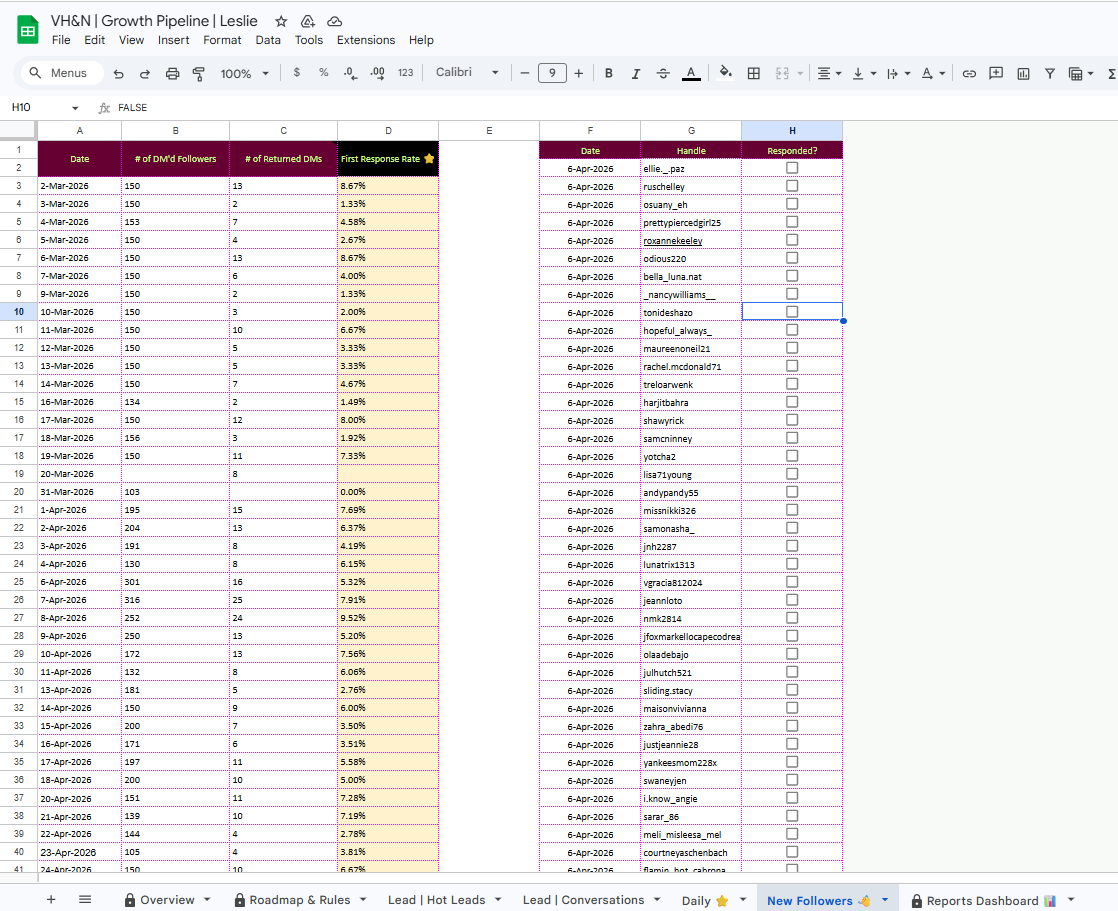Viewport: 1118px width, 911px height.
Task: Tick the Responded checkbox for andypandy55
Action: pos(791,492)
